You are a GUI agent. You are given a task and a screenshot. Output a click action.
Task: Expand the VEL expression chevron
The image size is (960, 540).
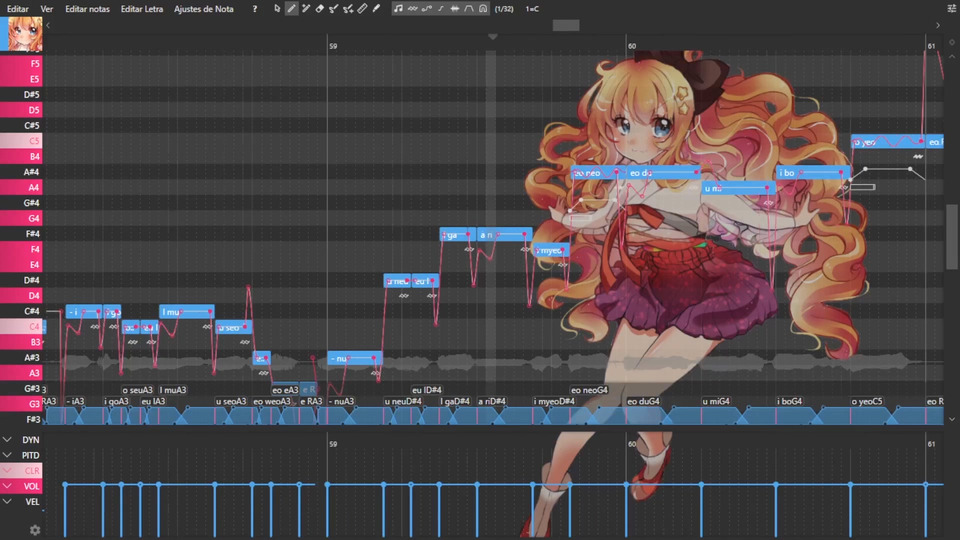point(7,501)
